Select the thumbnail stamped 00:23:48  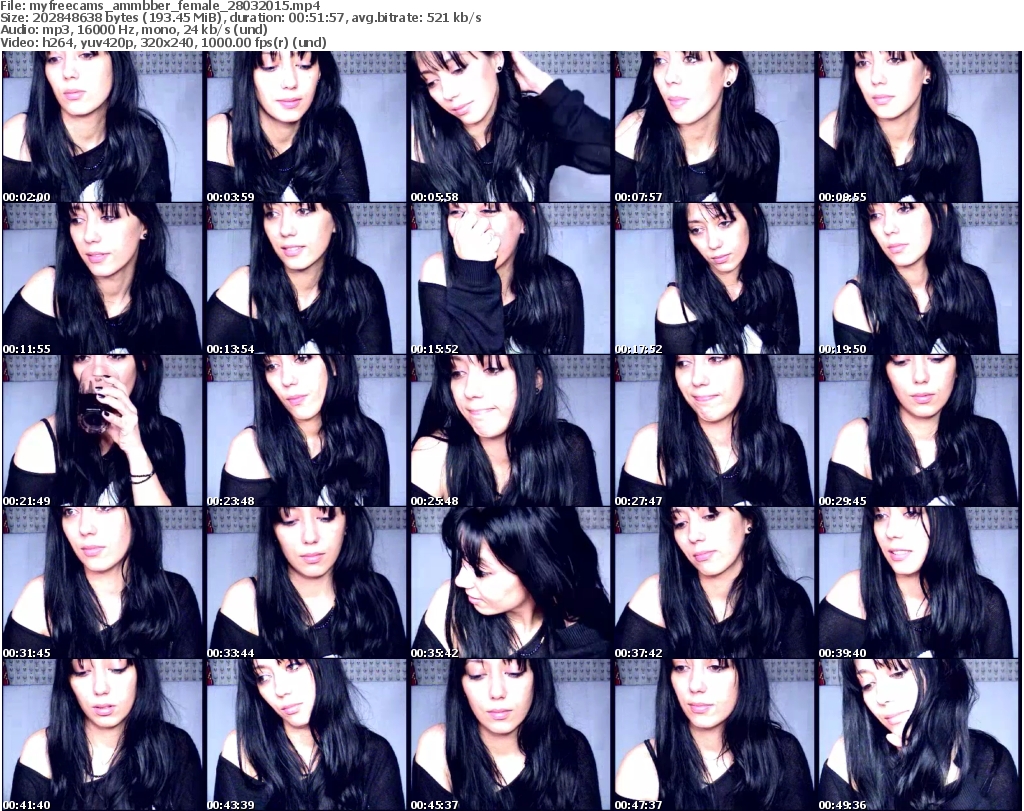tap(306, 431)
